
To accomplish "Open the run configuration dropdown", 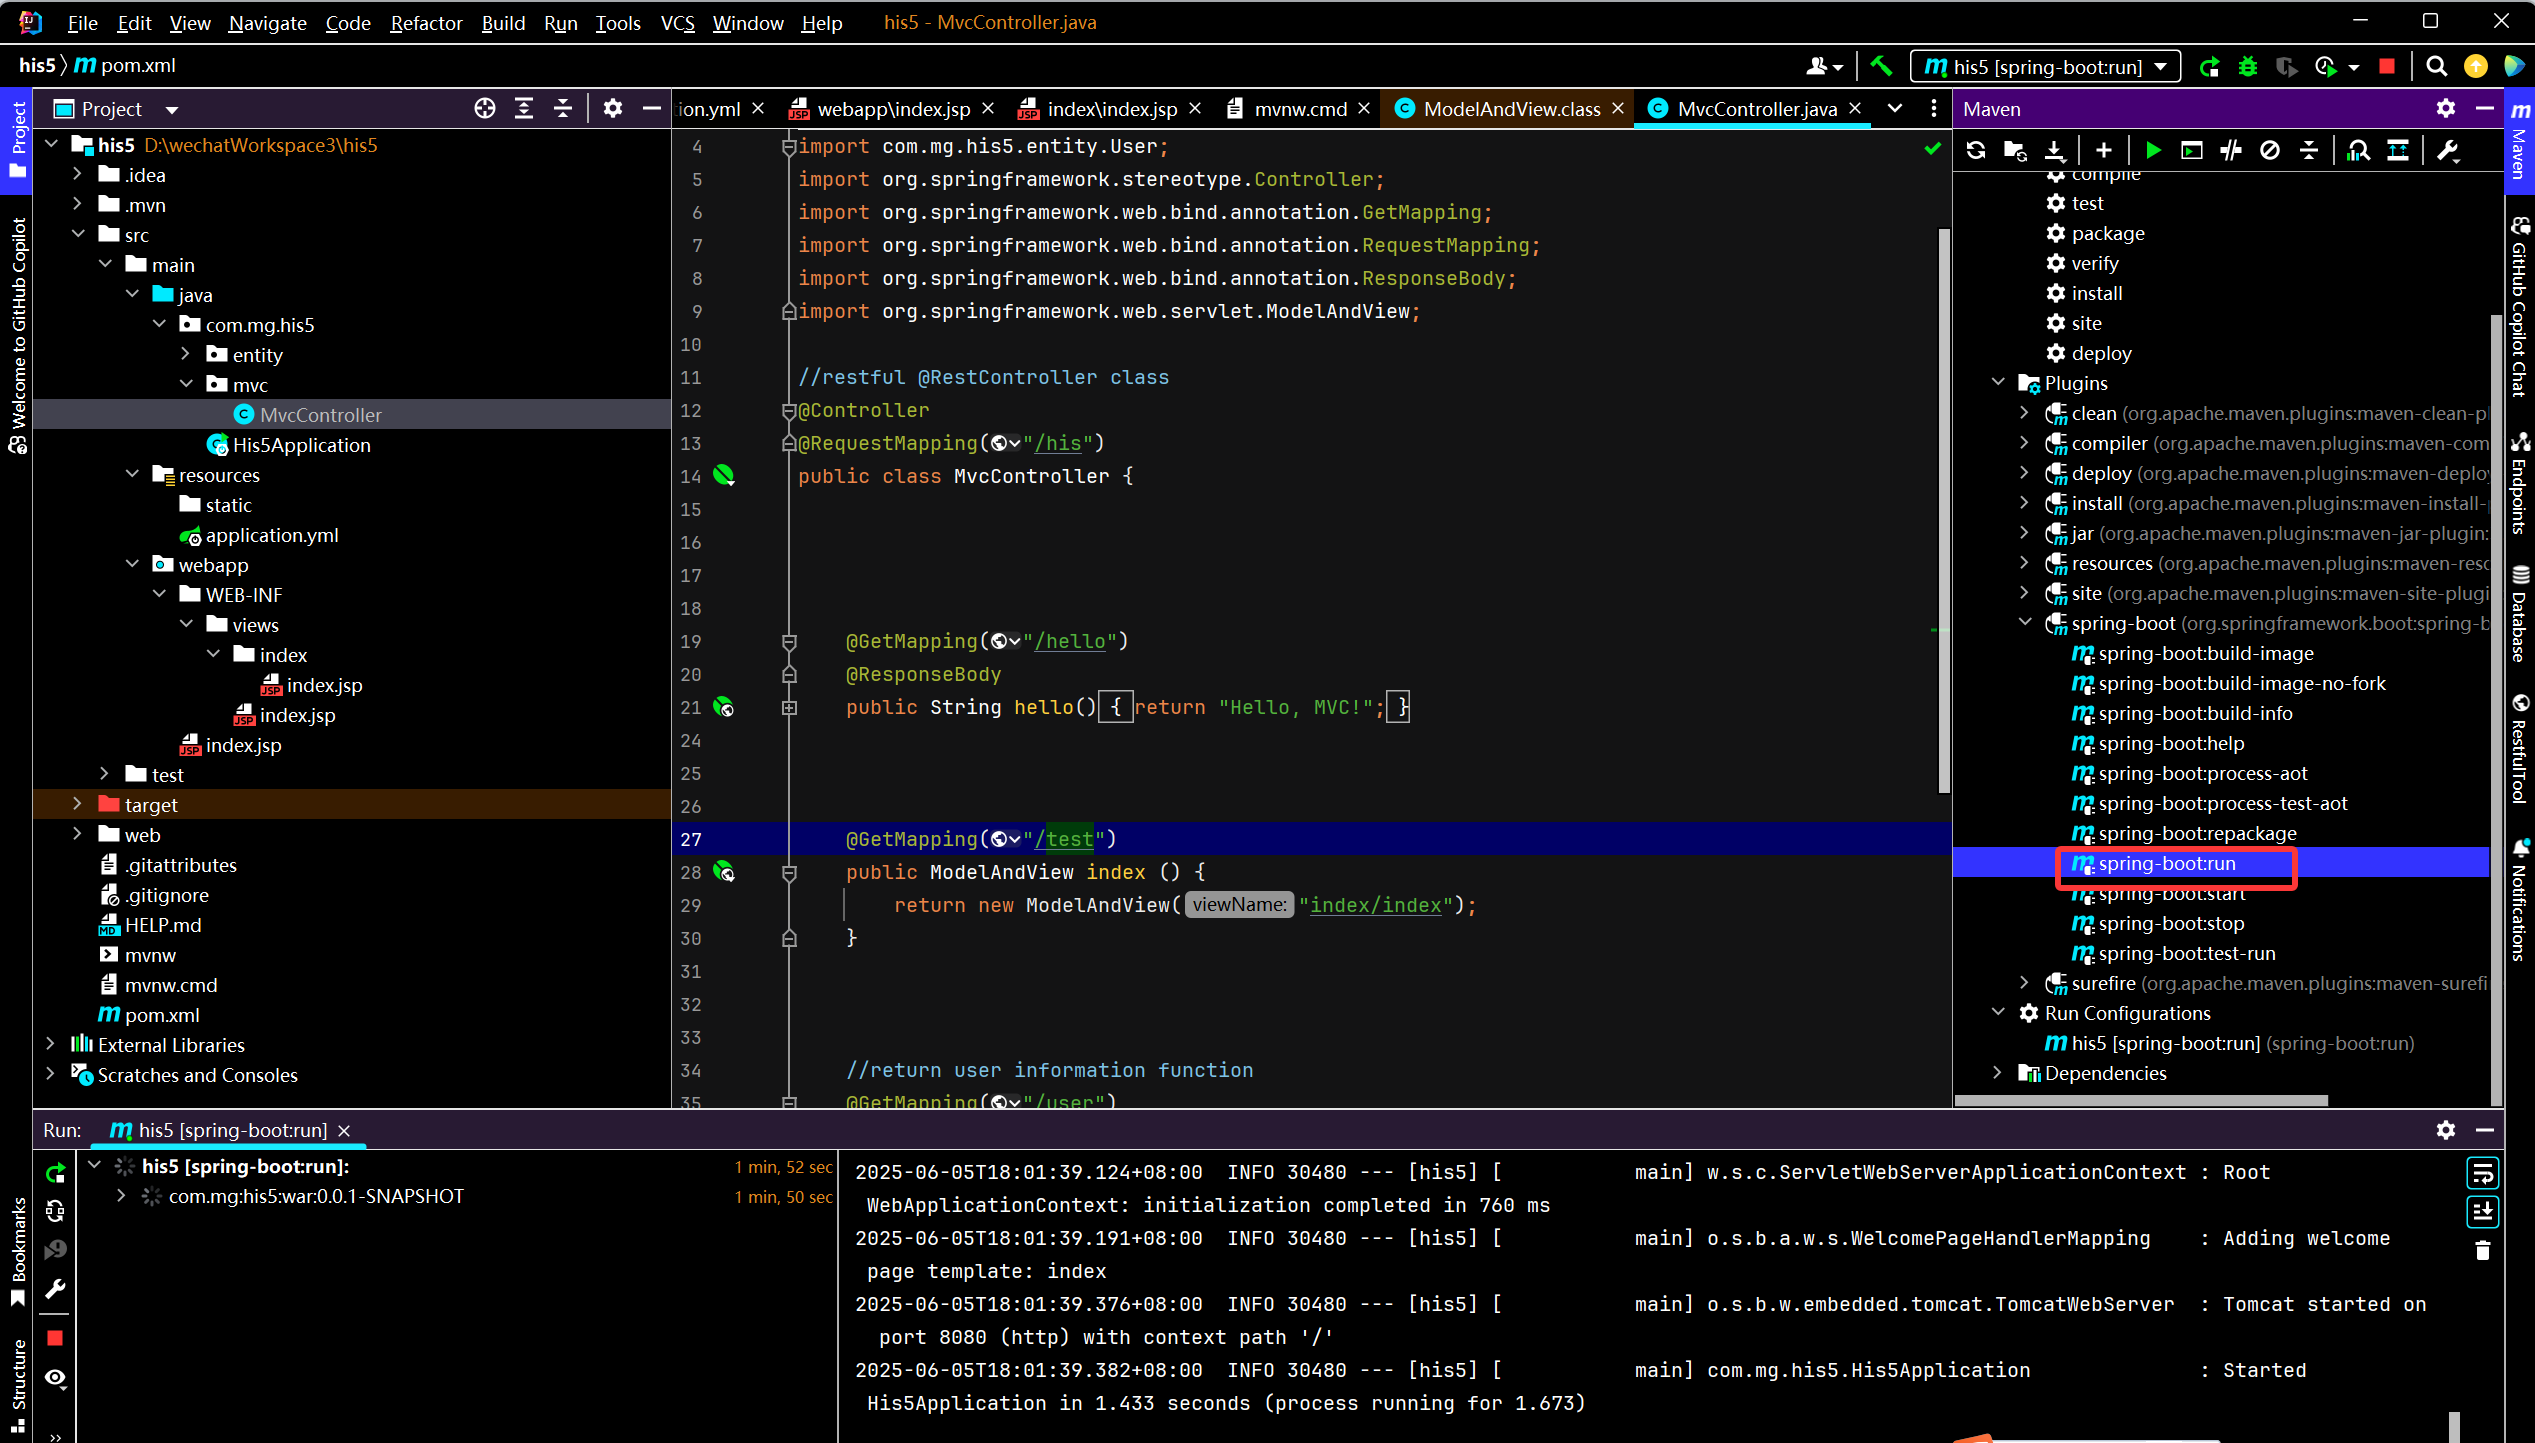I will [2045, 66].
